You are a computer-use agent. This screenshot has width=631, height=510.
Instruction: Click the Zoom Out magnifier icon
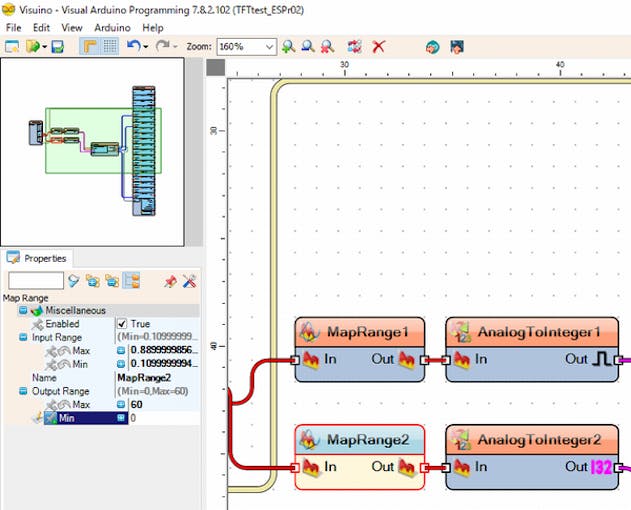click(308, 47)
